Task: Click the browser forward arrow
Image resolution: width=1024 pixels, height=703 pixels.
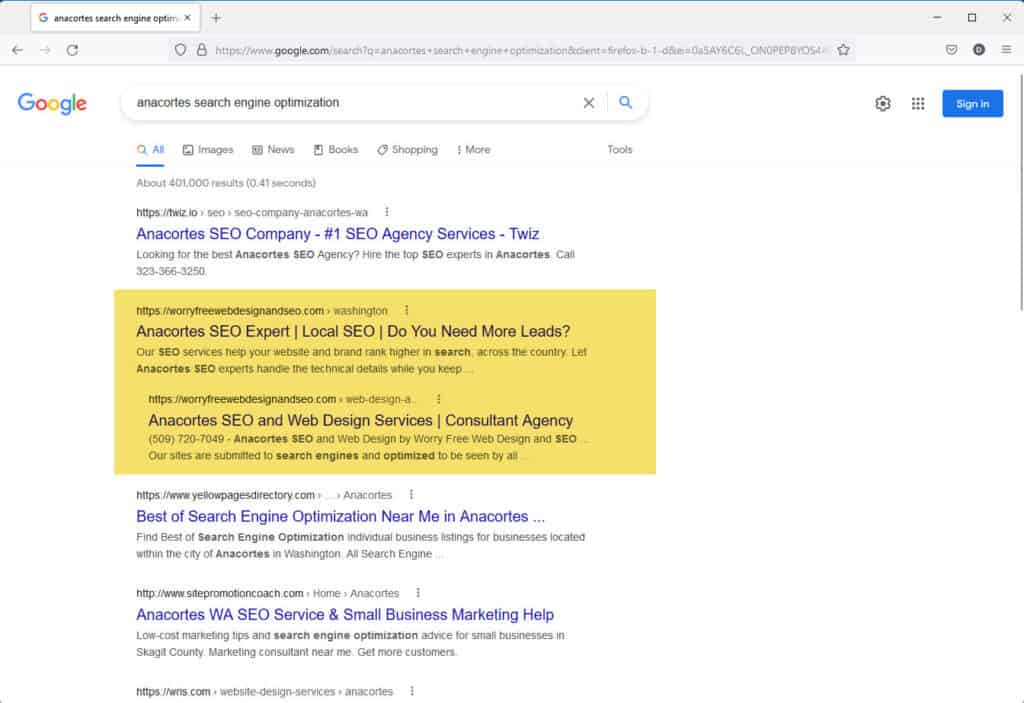Action: [45, 50]
